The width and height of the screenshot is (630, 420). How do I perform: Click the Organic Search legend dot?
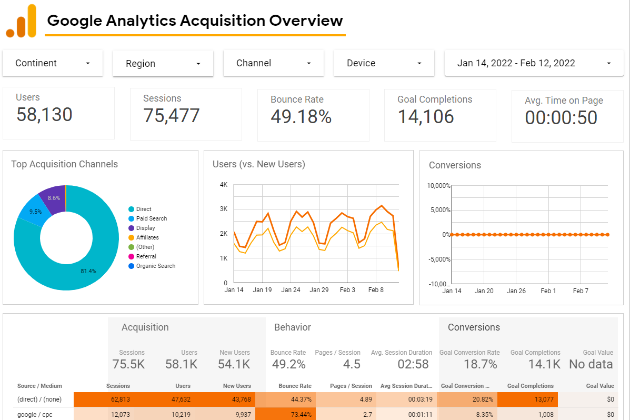point(131,266)
